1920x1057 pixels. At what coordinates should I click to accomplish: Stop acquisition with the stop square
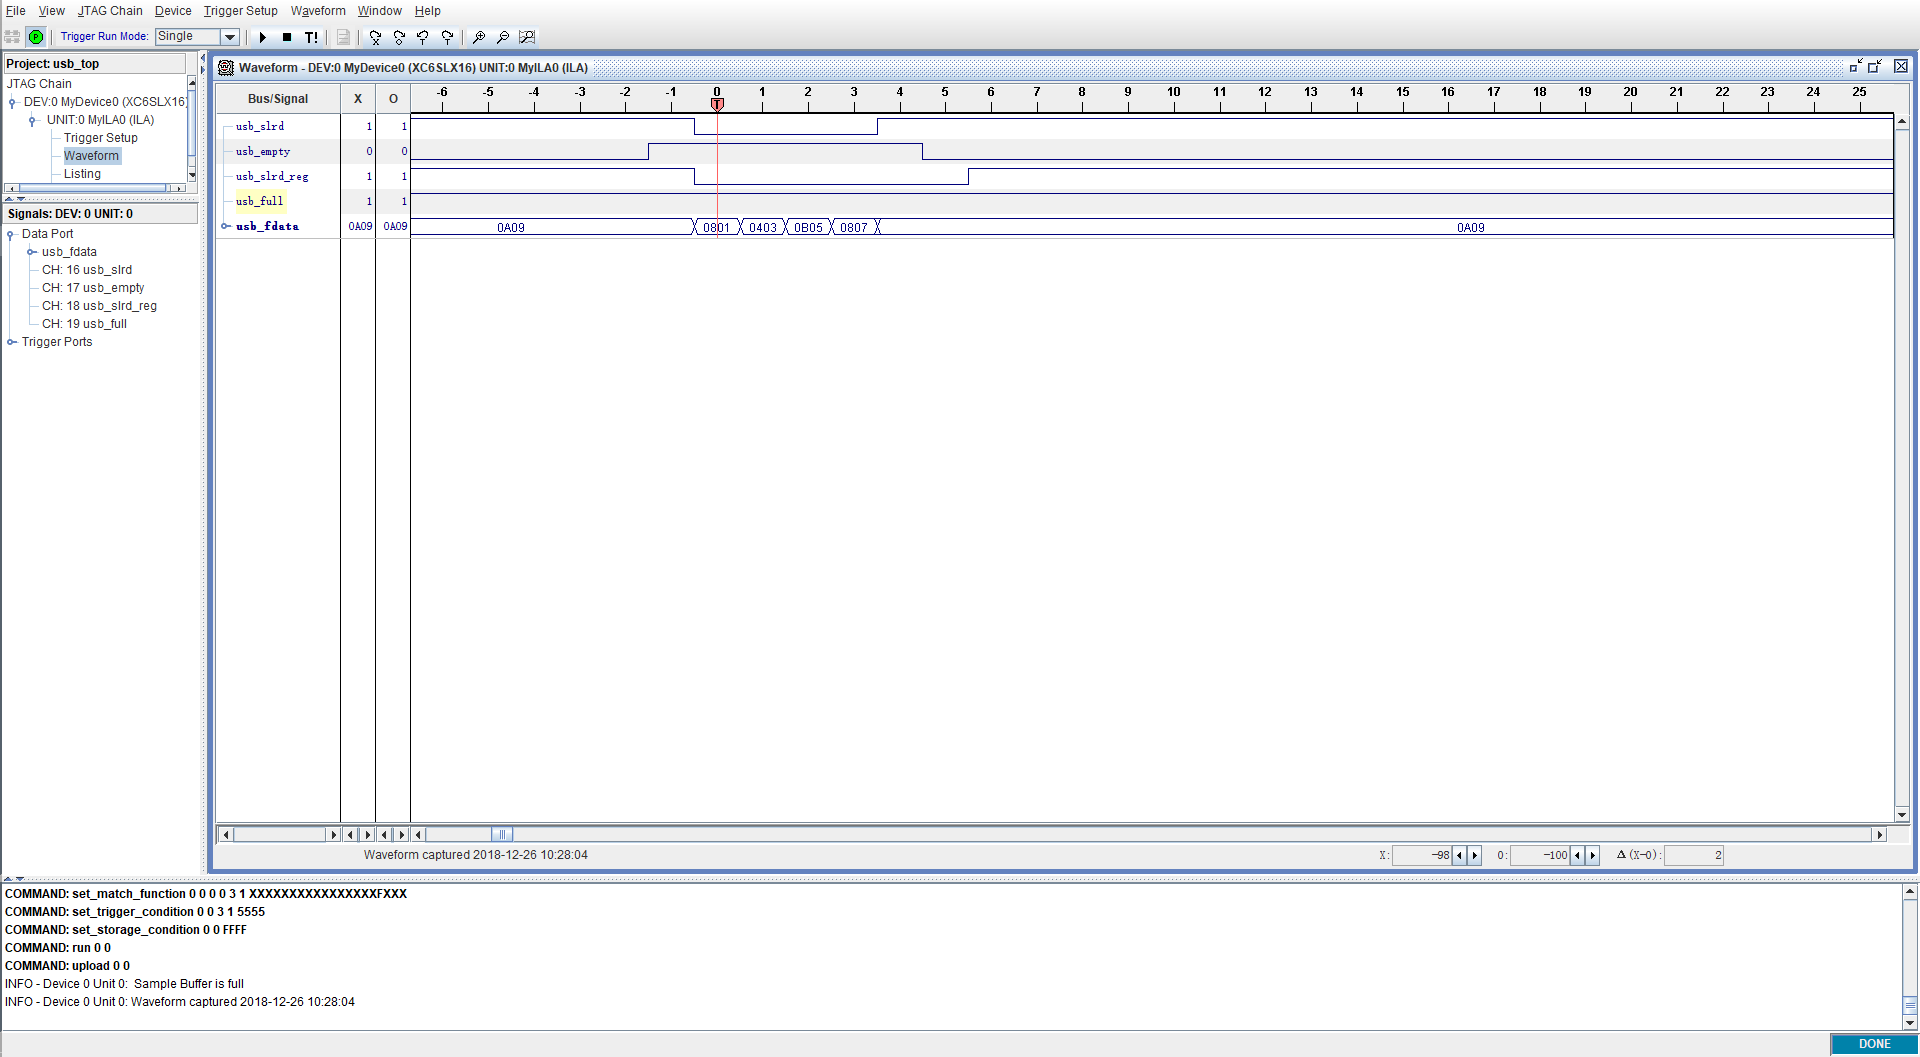(287, 37)
